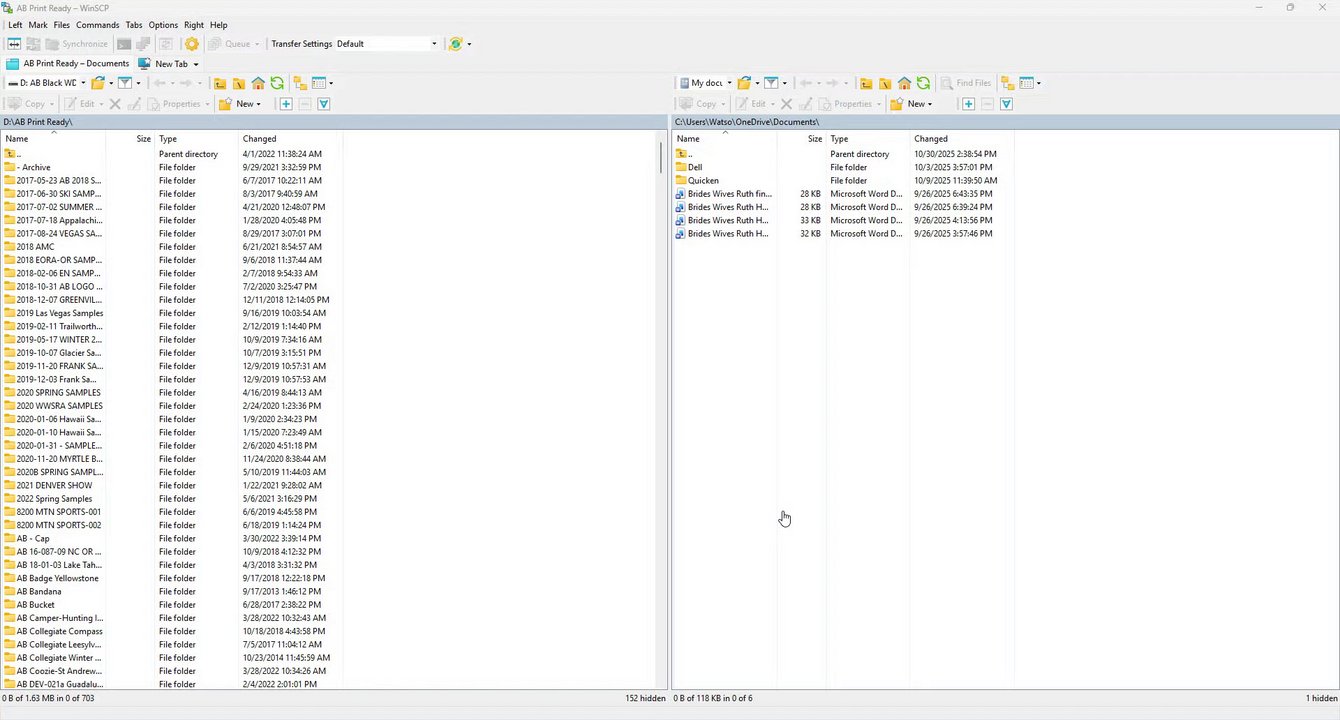Click the view style icon in right panel toolbar
Image resolution: width=1340 pixels, height=720 pixels.
pyautogui.click(x=1026, y=83)
